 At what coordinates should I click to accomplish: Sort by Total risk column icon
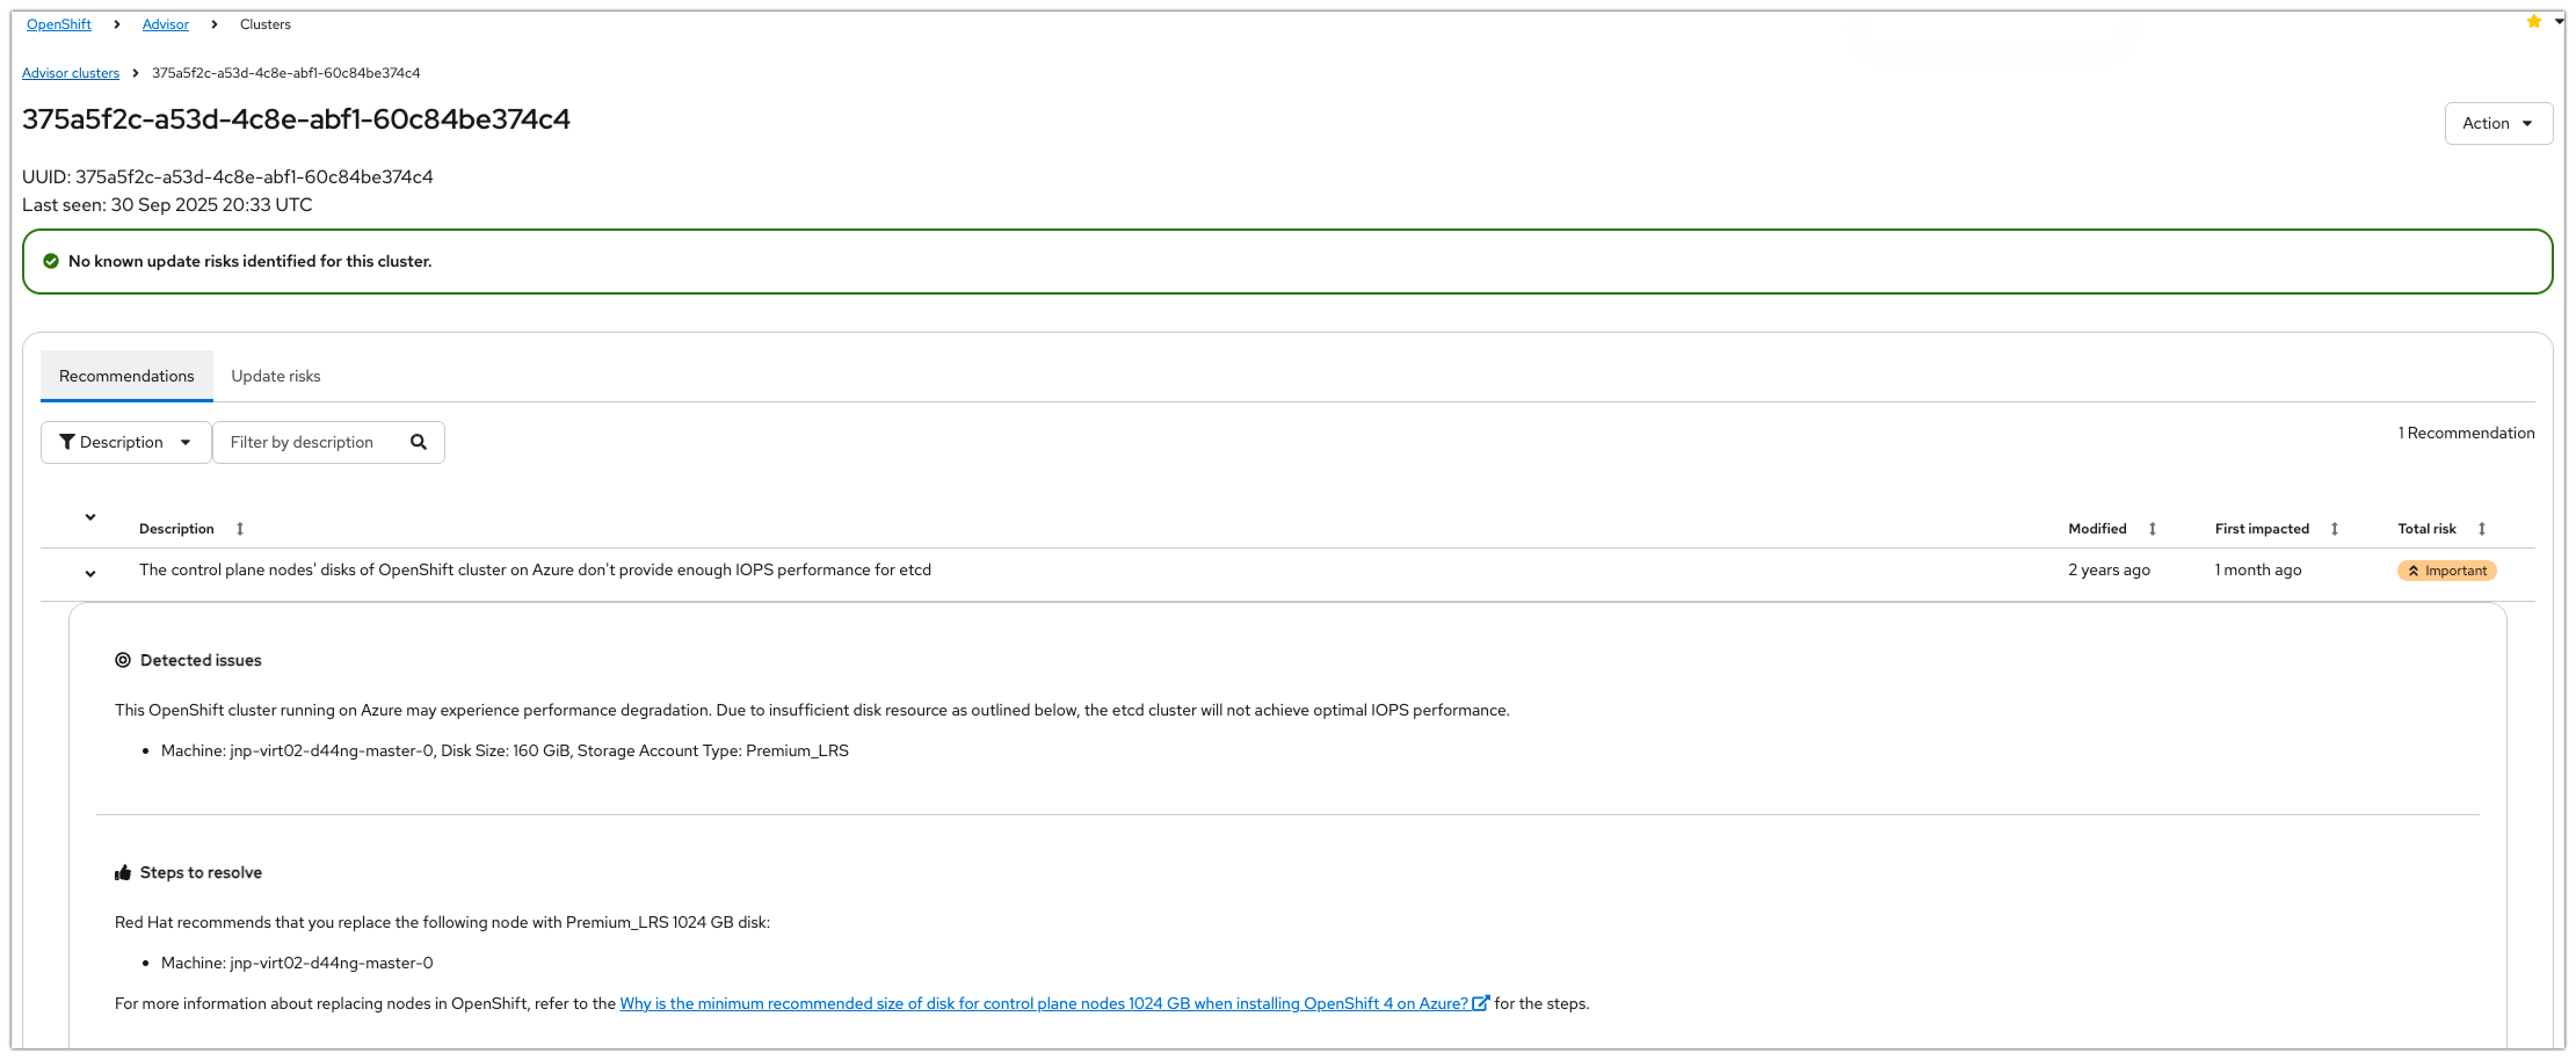[x=2481, y=528]
